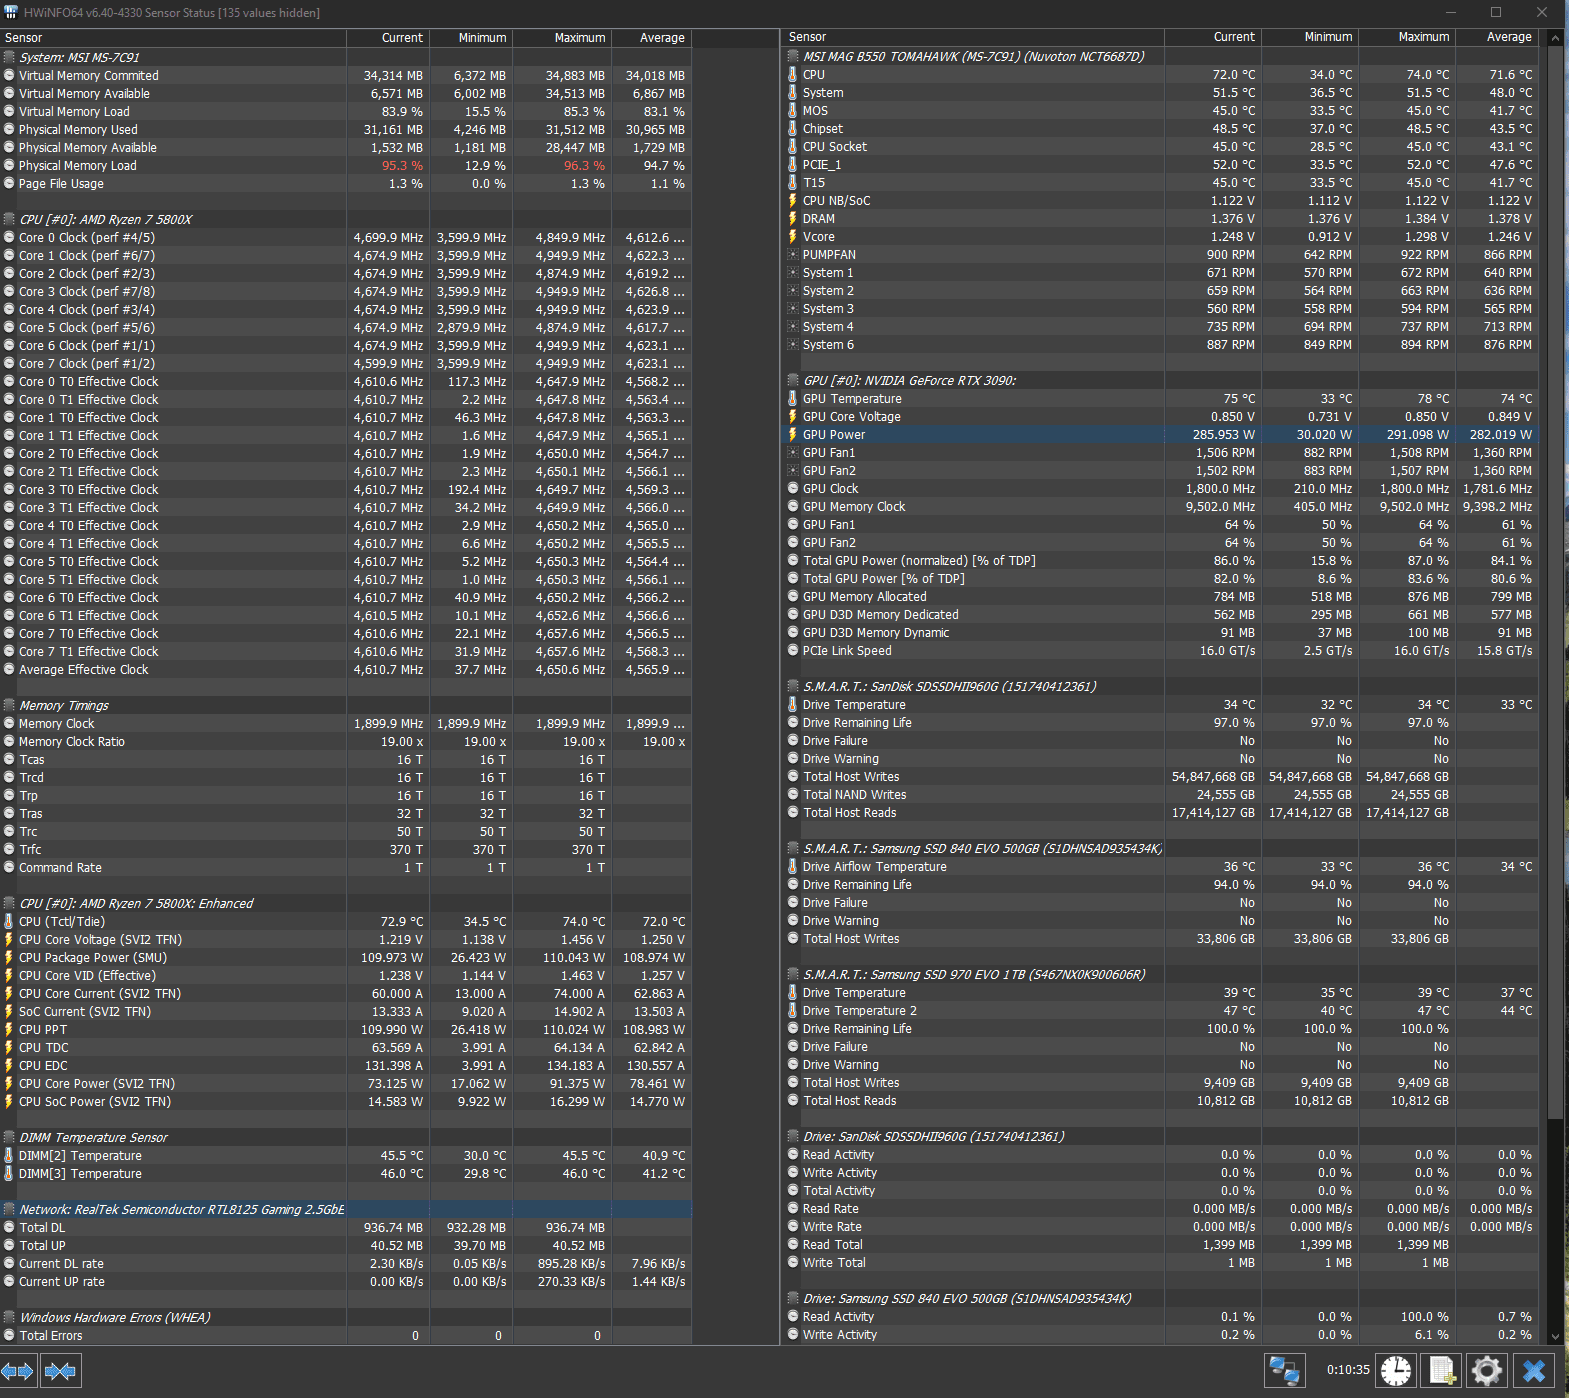Select the CPU PPT row
Viewport: 1569px width, 1398px height.
click(x=345, y=1029)
